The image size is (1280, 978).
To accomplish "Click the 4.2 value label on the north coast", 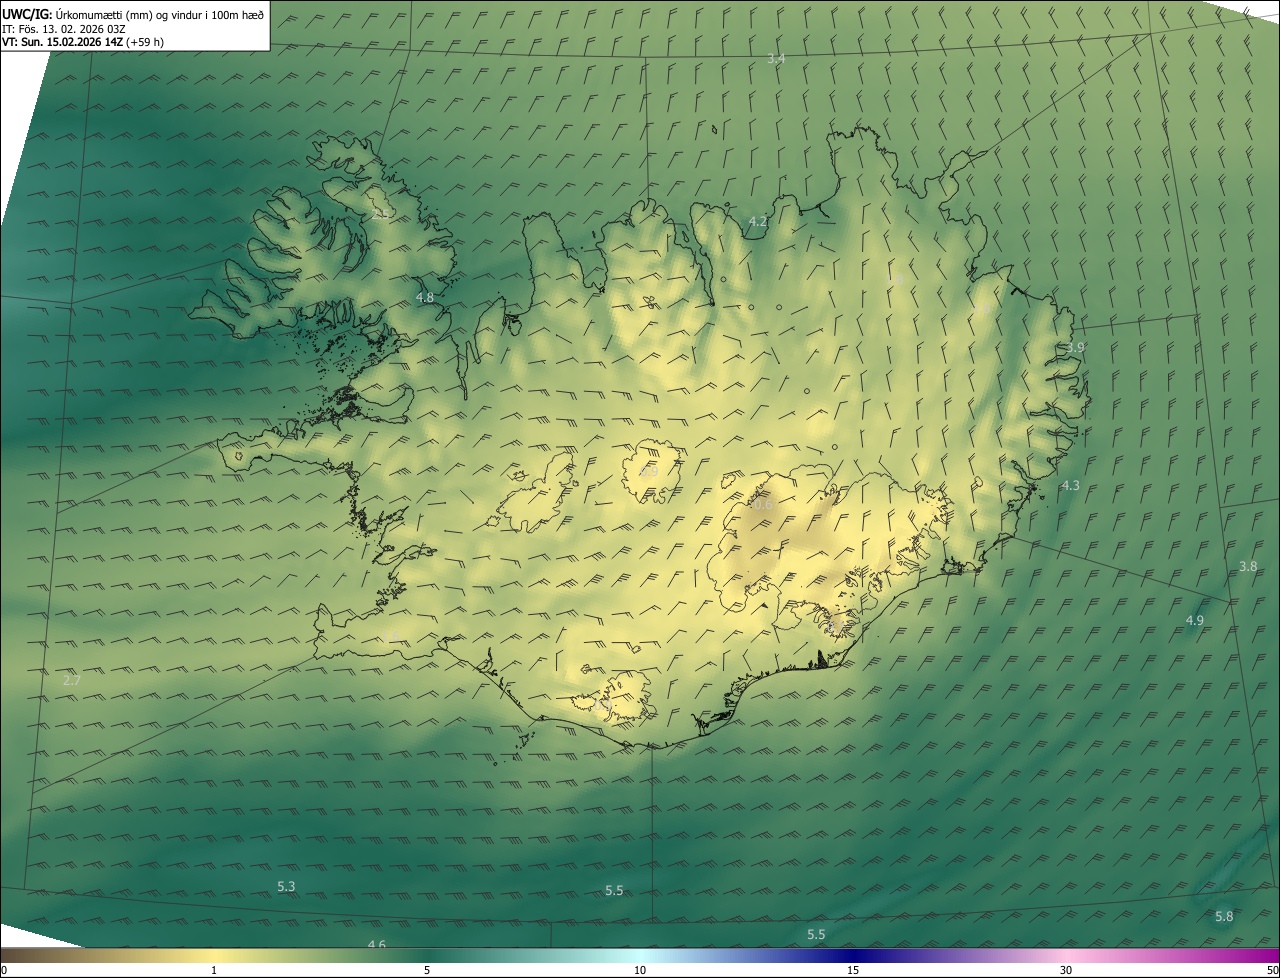I will pos(758,222).
